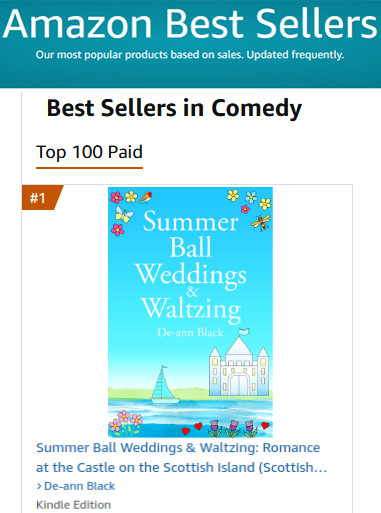The image size is (381, 513).
Task: Click the sailboat on the book cover
Action: point(164,385)
